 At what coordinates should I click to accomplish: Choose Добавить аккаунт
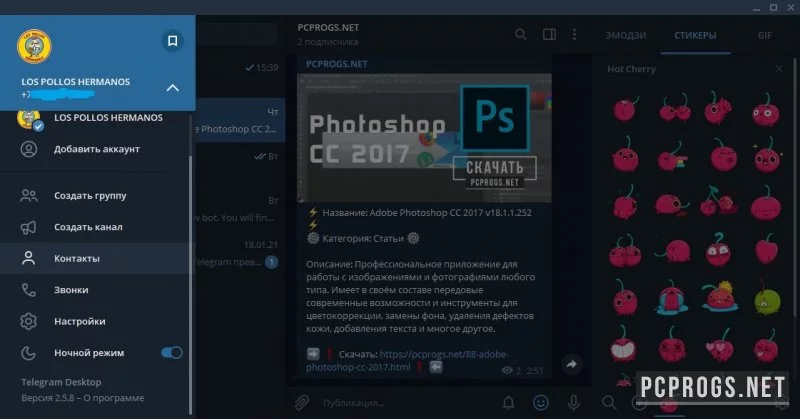click(x=95, y=149)
